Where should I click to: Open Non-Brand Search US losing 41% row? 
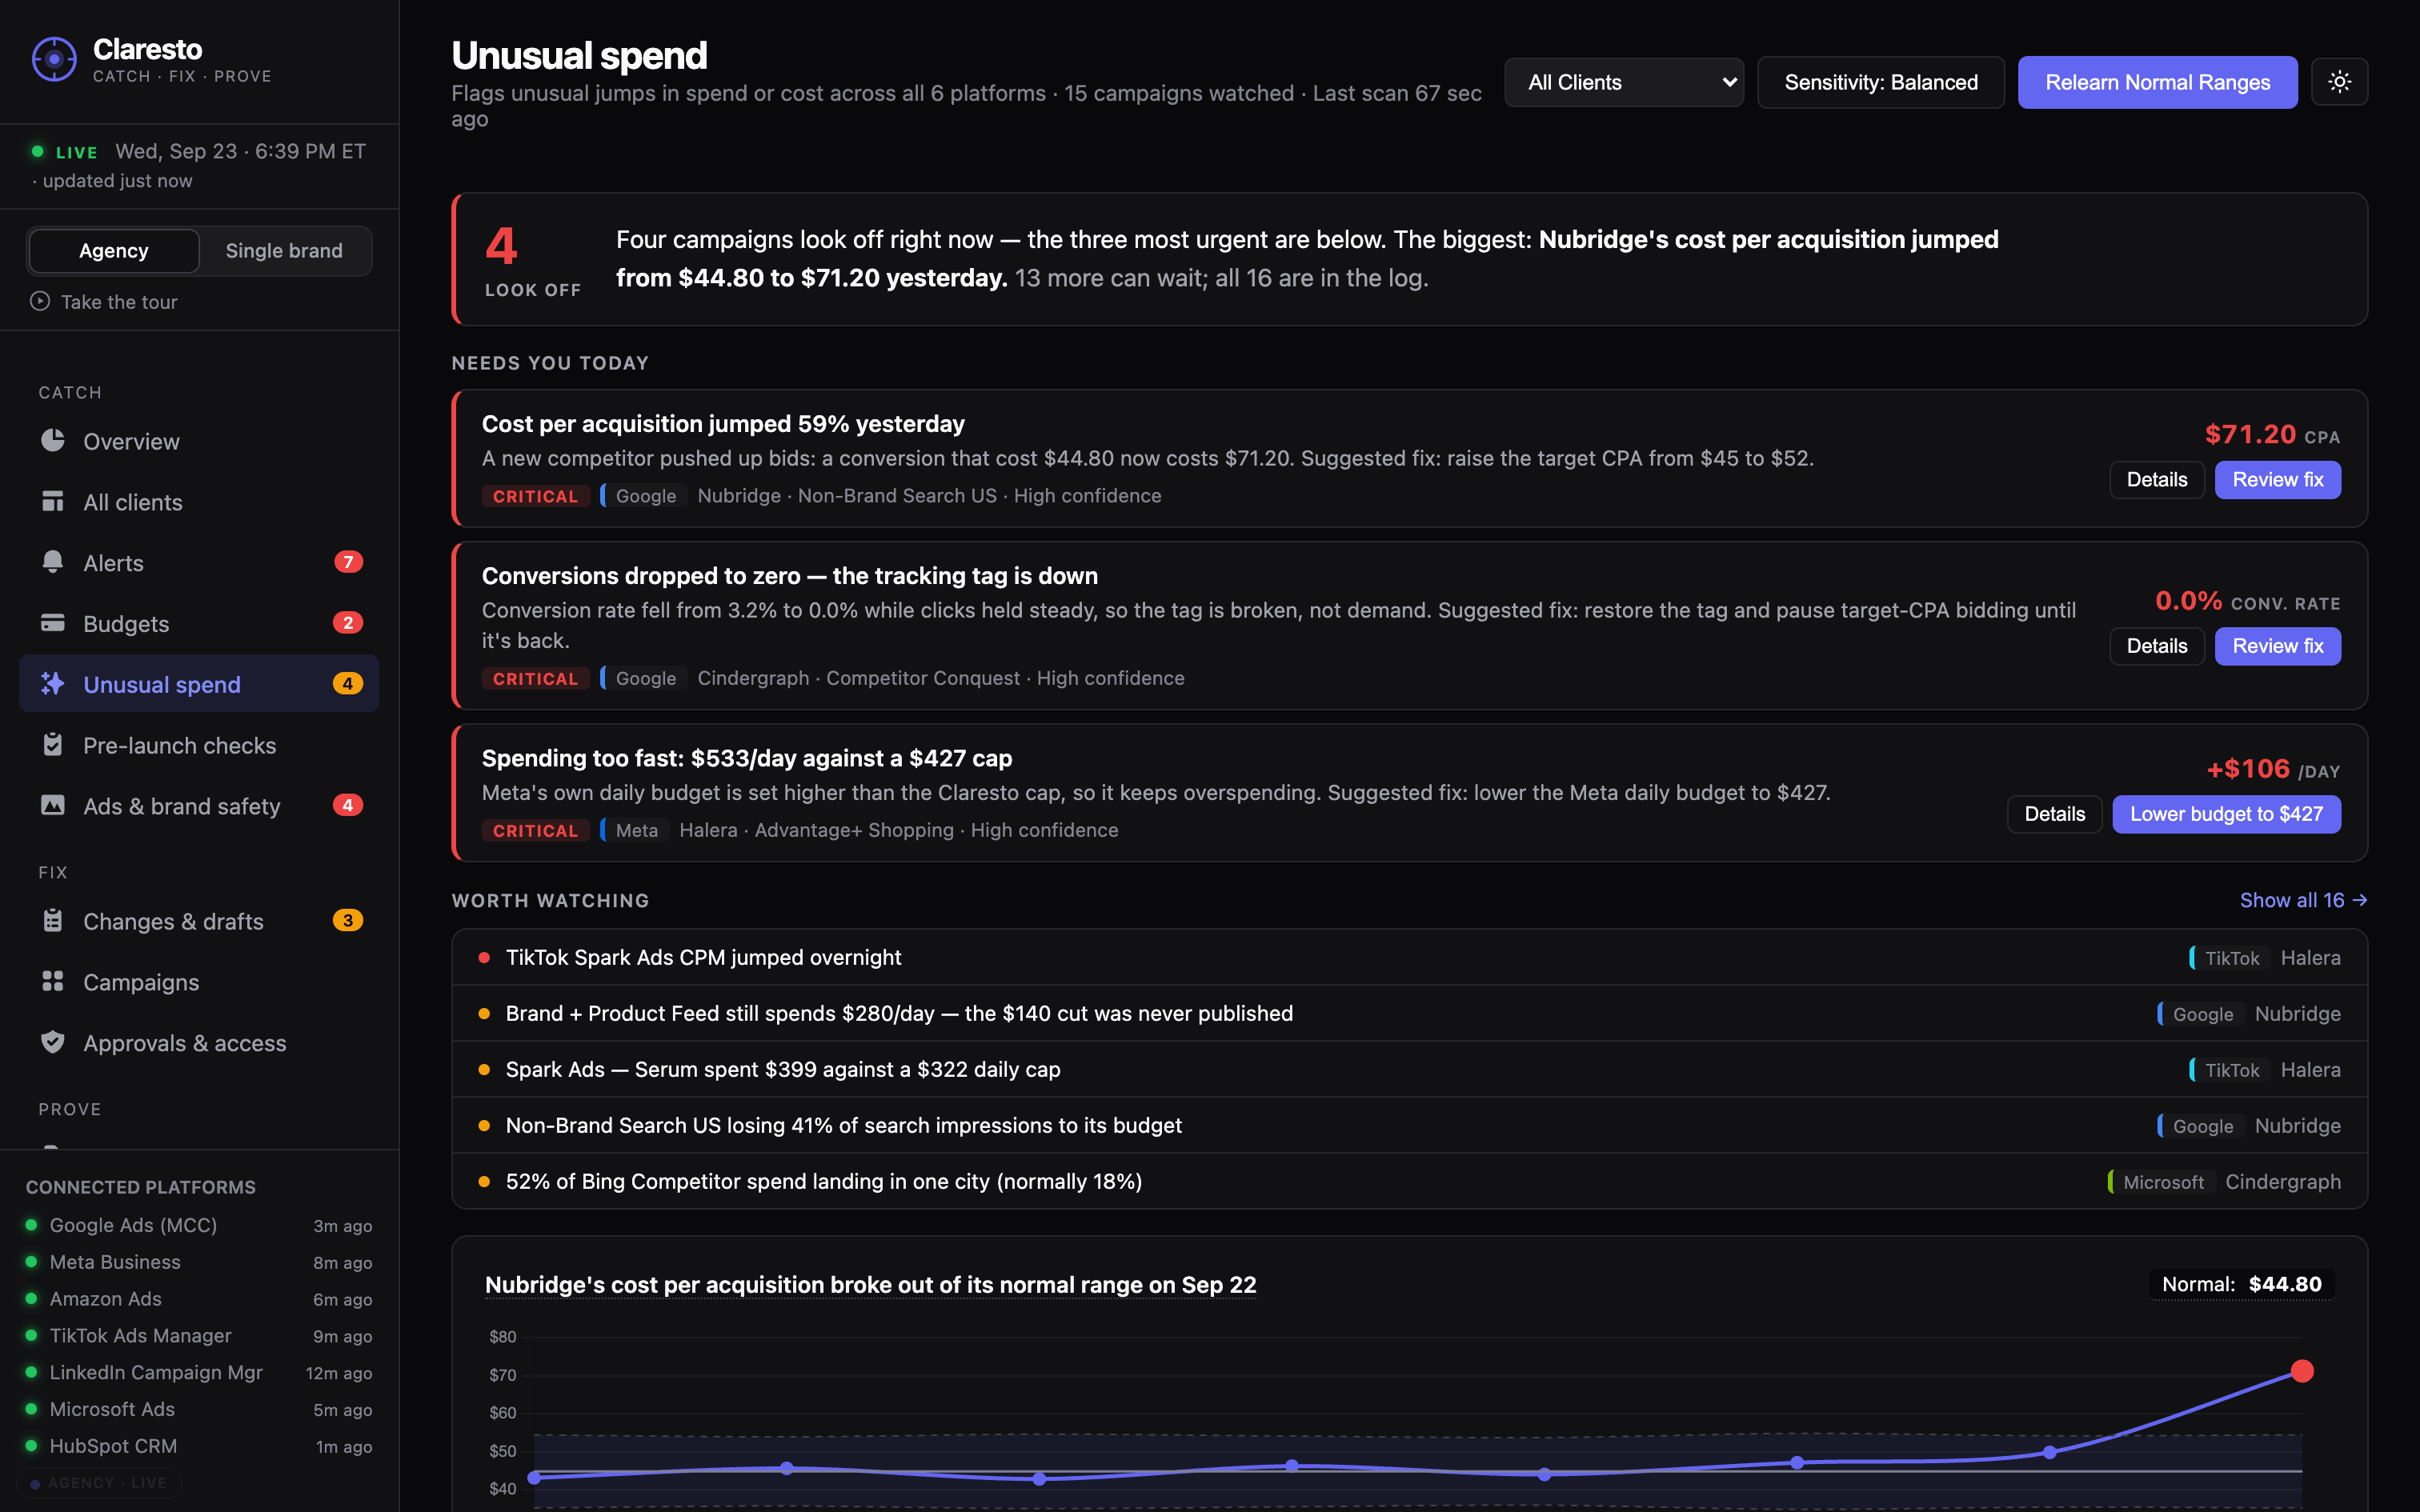[x=1409, y=1125]
